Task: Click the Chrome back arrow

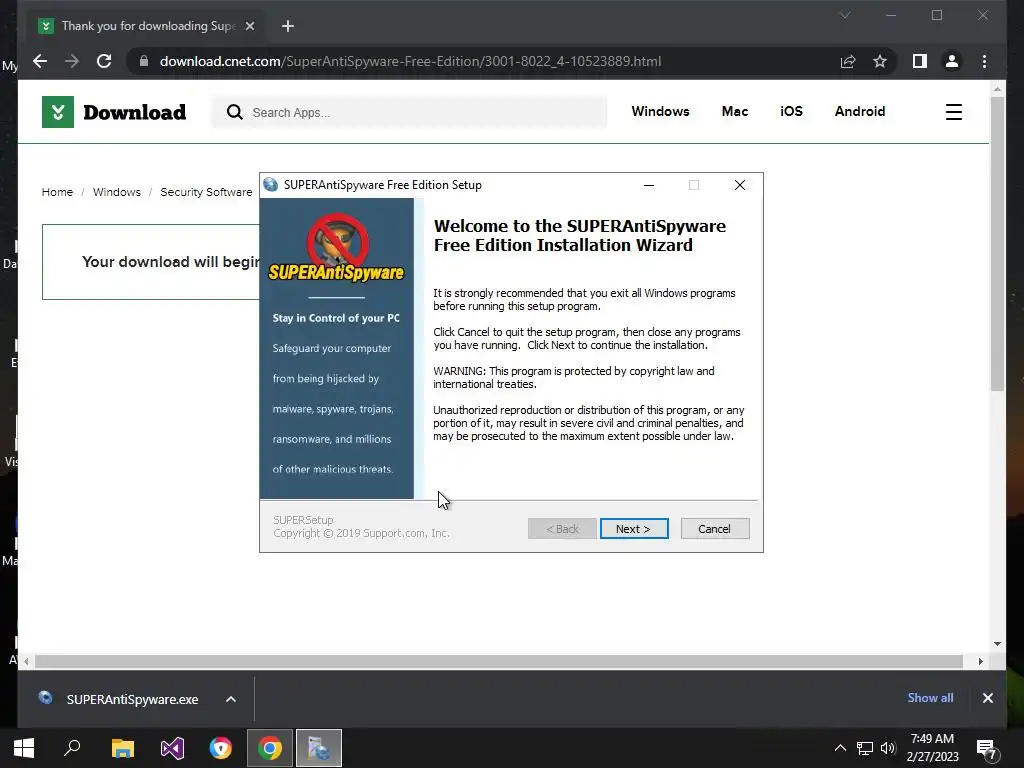Action: [40, 61]
